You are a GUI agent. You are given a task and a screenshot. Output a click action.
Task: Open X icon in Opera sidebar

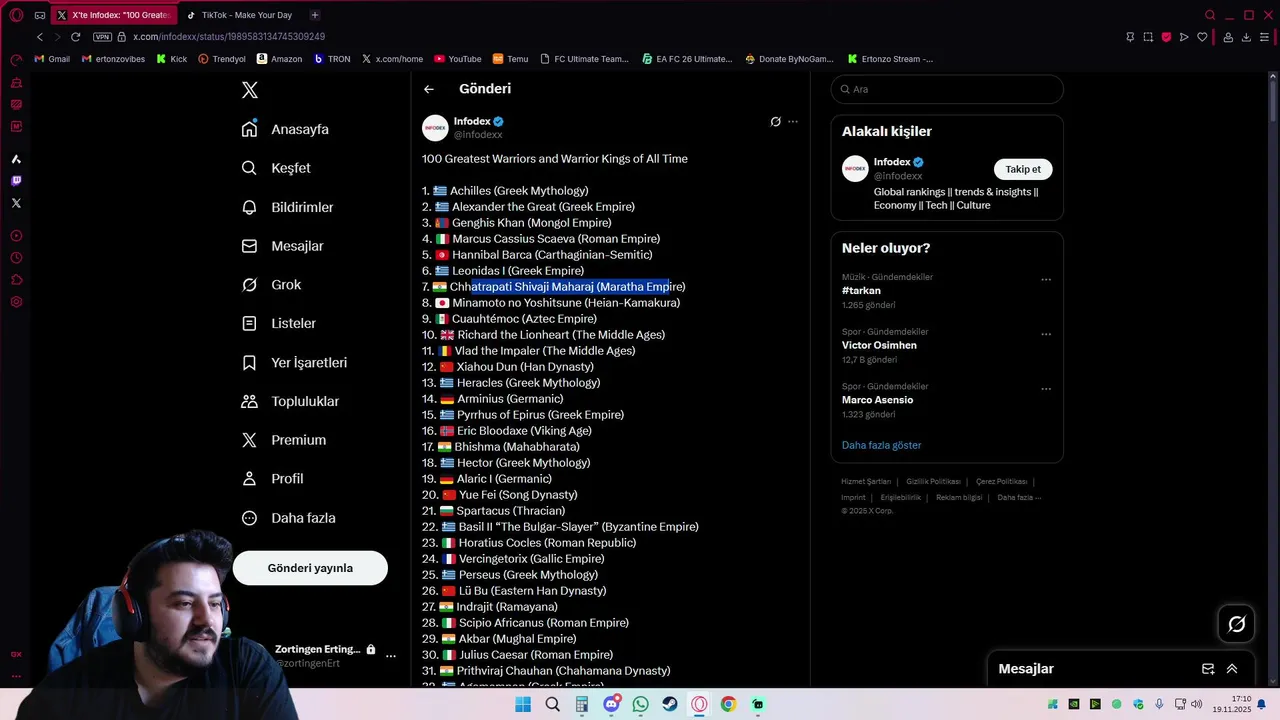(x=16, y=203)
